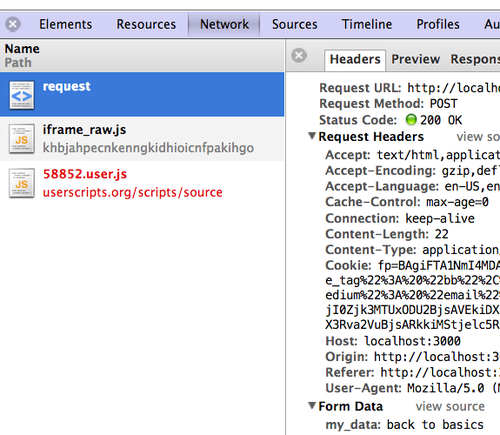Click the Cache-Control max-age=0 line
This screenshot has width=500, height=435.
pyautogui.click(x=407, y=202)
